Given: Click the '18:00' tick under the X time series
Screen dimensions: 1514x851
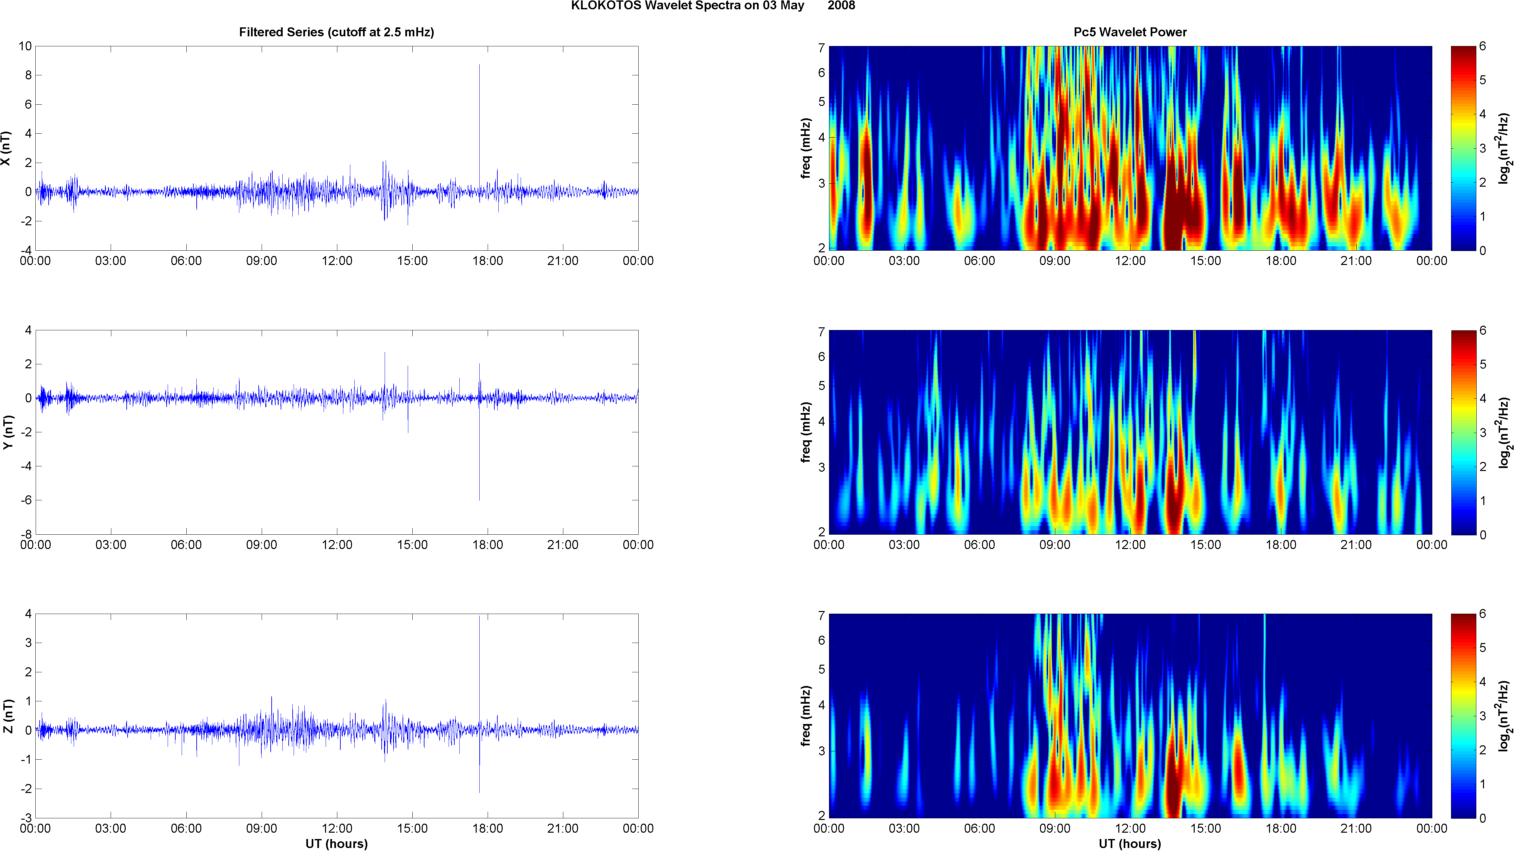Looking at the screenshot, I should [x=488, y=261].
